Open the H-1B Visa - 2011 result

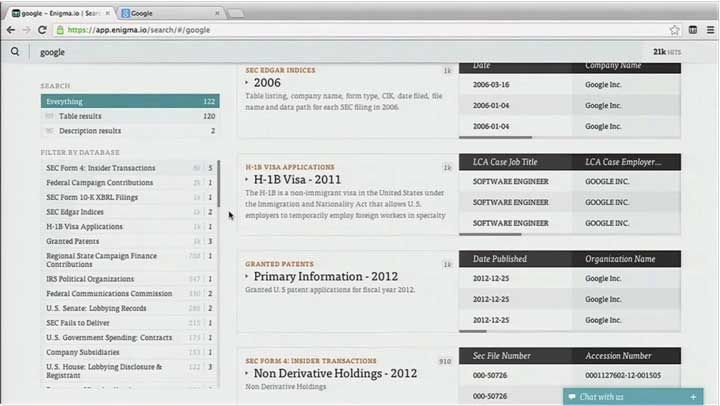pyautogui.click(x=298, y=180)
